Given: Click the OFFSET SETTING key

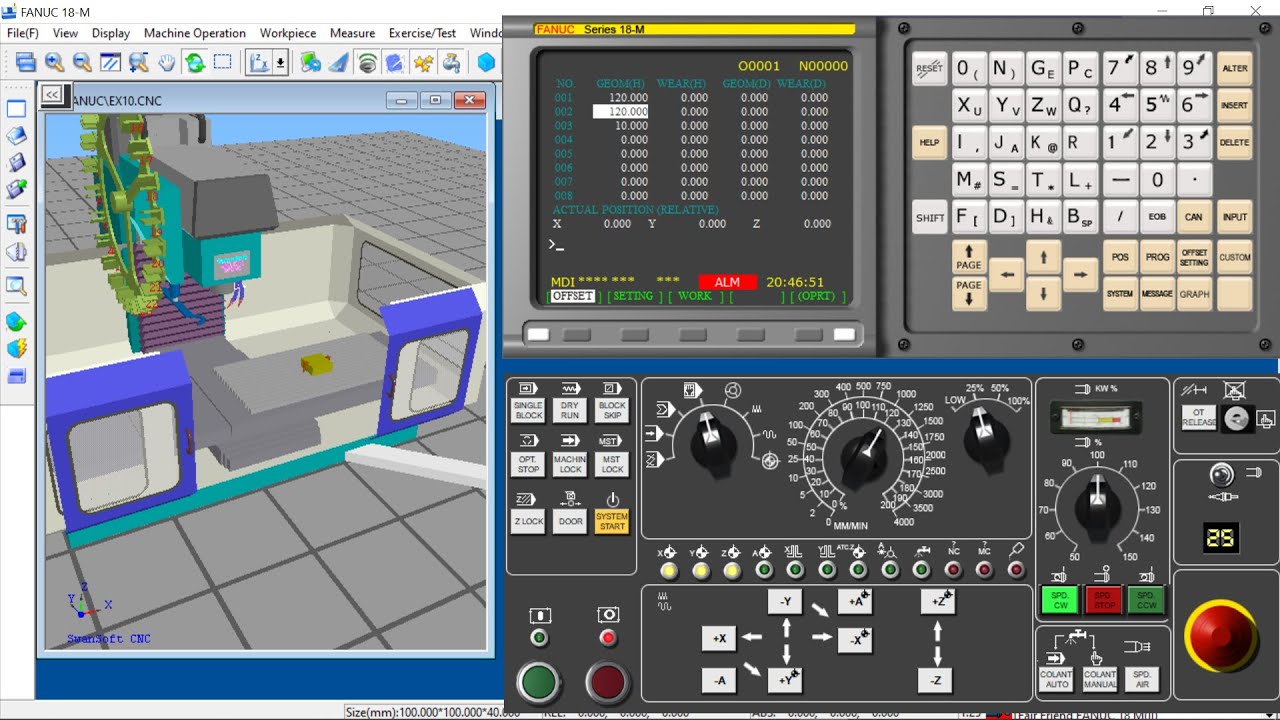Looking at the screenshot, I should 1195,257.
